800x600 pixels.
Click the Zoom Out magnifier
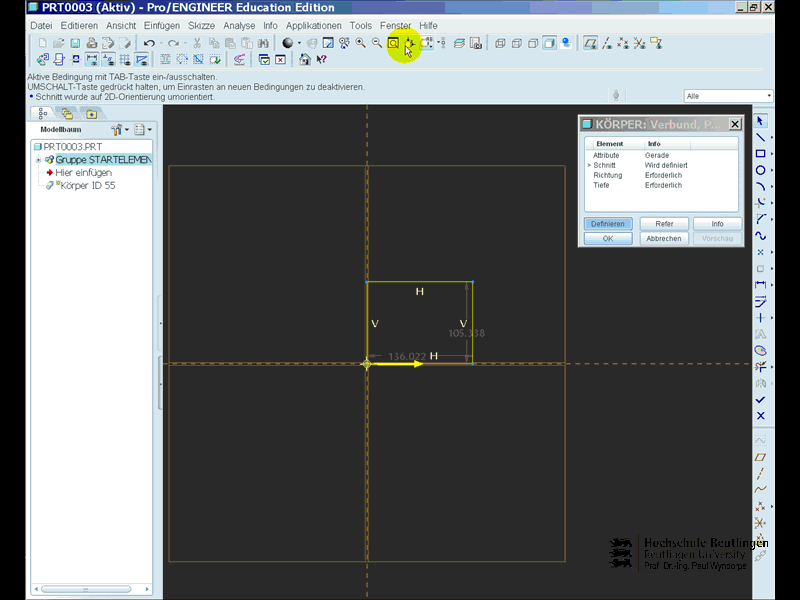tap(377, 43)
